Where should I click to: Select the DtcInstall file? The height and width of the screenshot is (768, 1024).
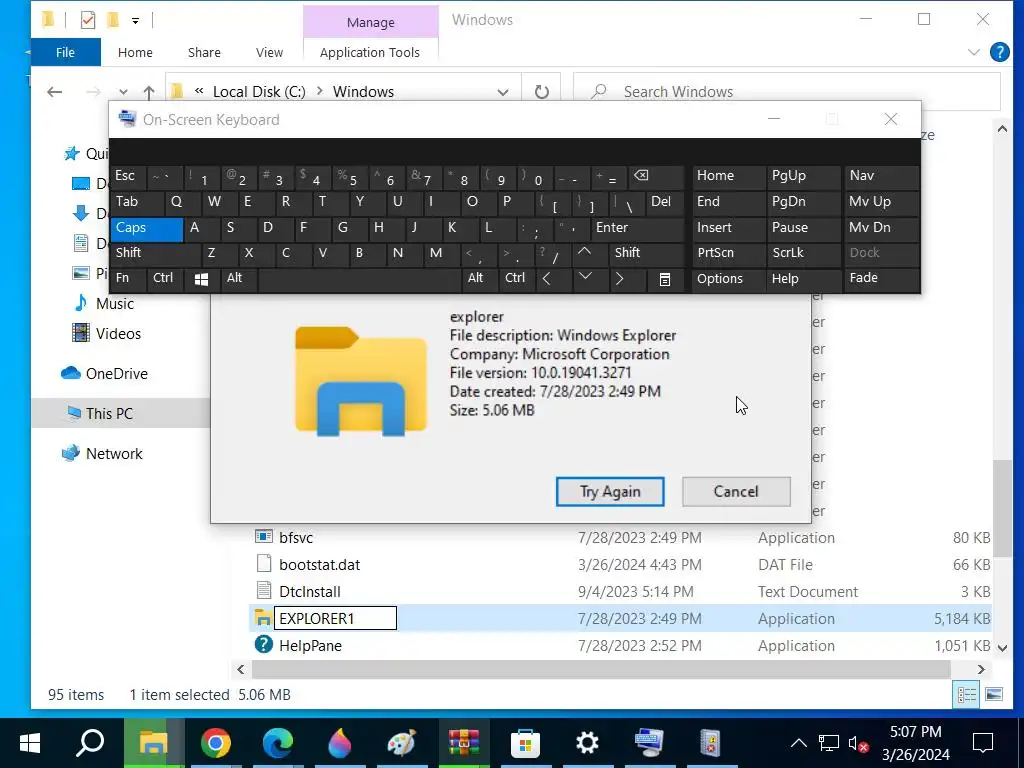click(310, 592)
